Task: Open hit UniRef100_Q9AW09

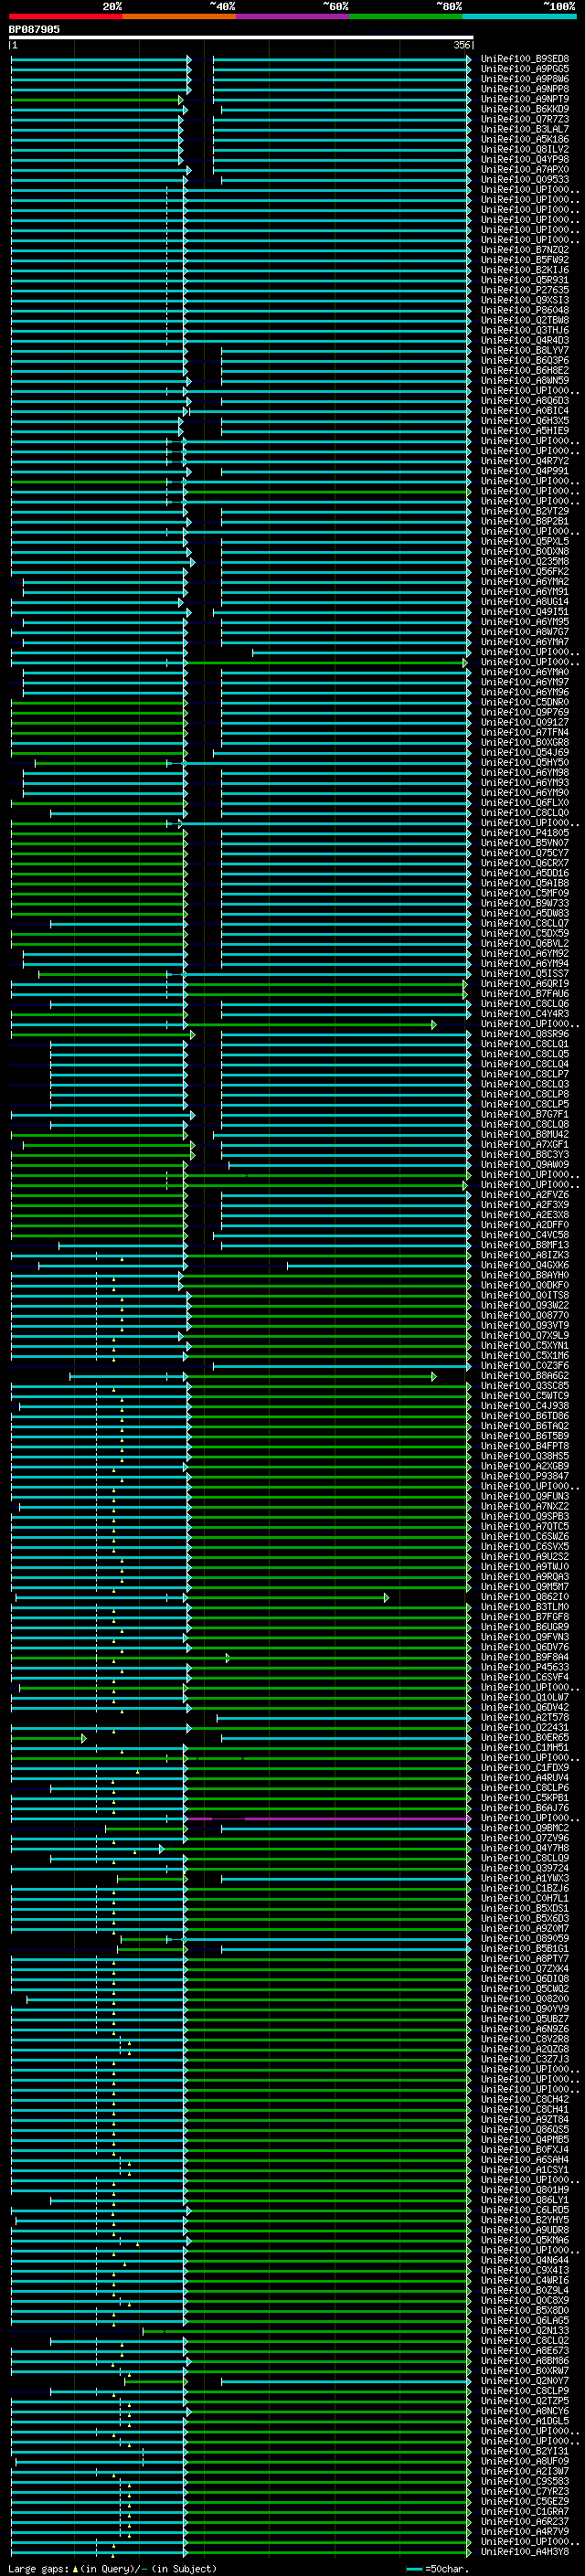Action: point(525,1164)
